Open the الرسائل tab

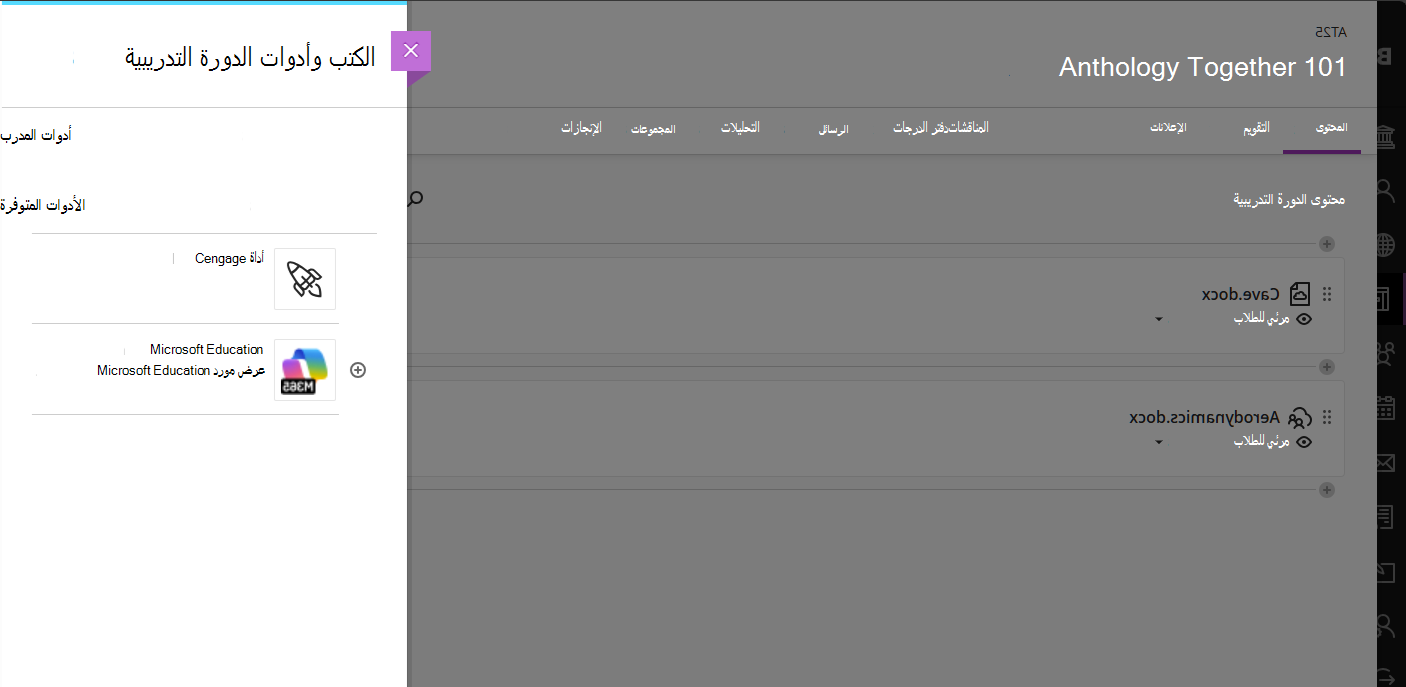click(x=833, y=130)
